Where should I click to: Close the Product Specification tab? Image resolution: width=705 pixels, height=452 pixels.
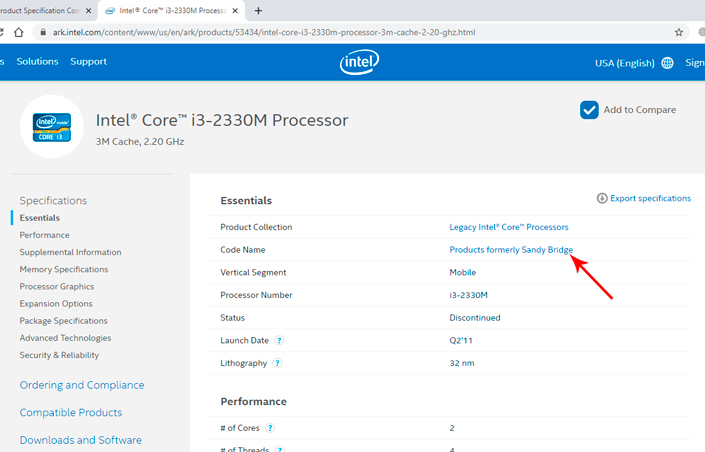point(89,11)
